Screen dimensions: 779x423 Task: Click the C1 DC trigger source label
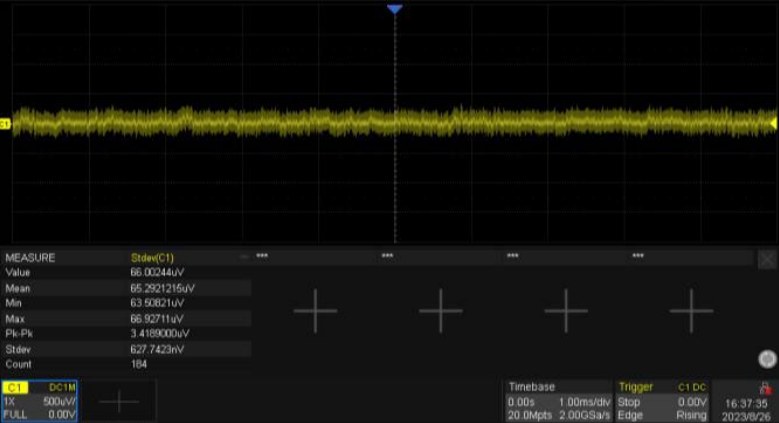click(692, 387)
